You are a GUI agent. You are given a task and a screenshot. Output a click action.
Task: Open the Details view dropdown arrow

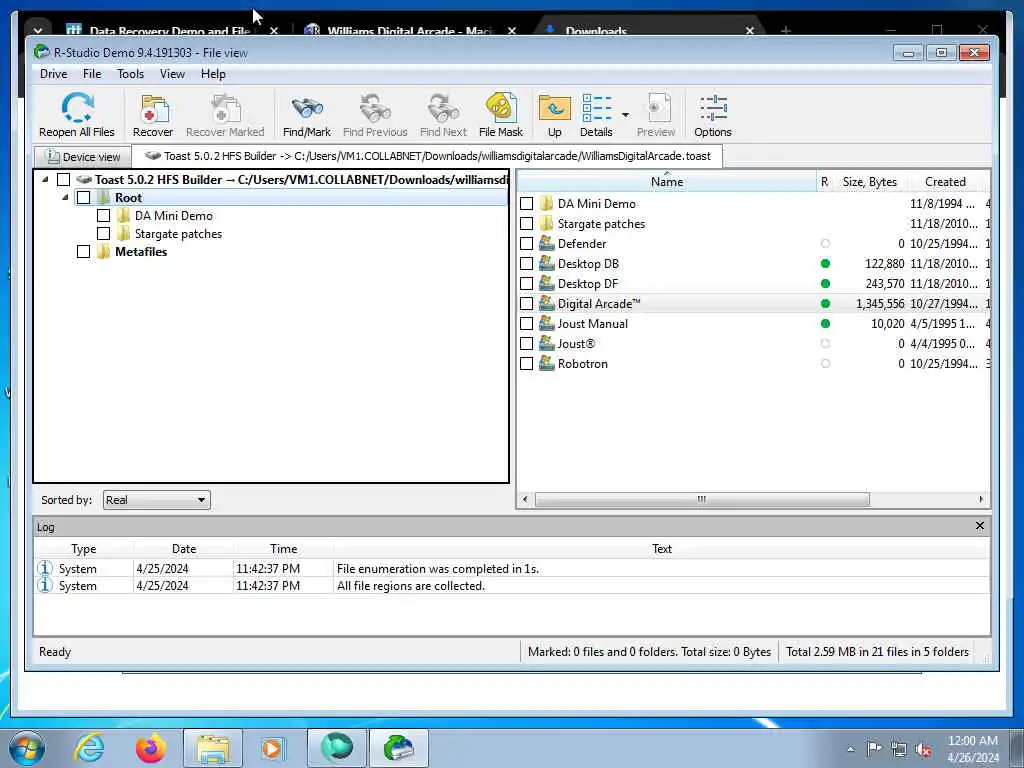click(x=625, y=116)
